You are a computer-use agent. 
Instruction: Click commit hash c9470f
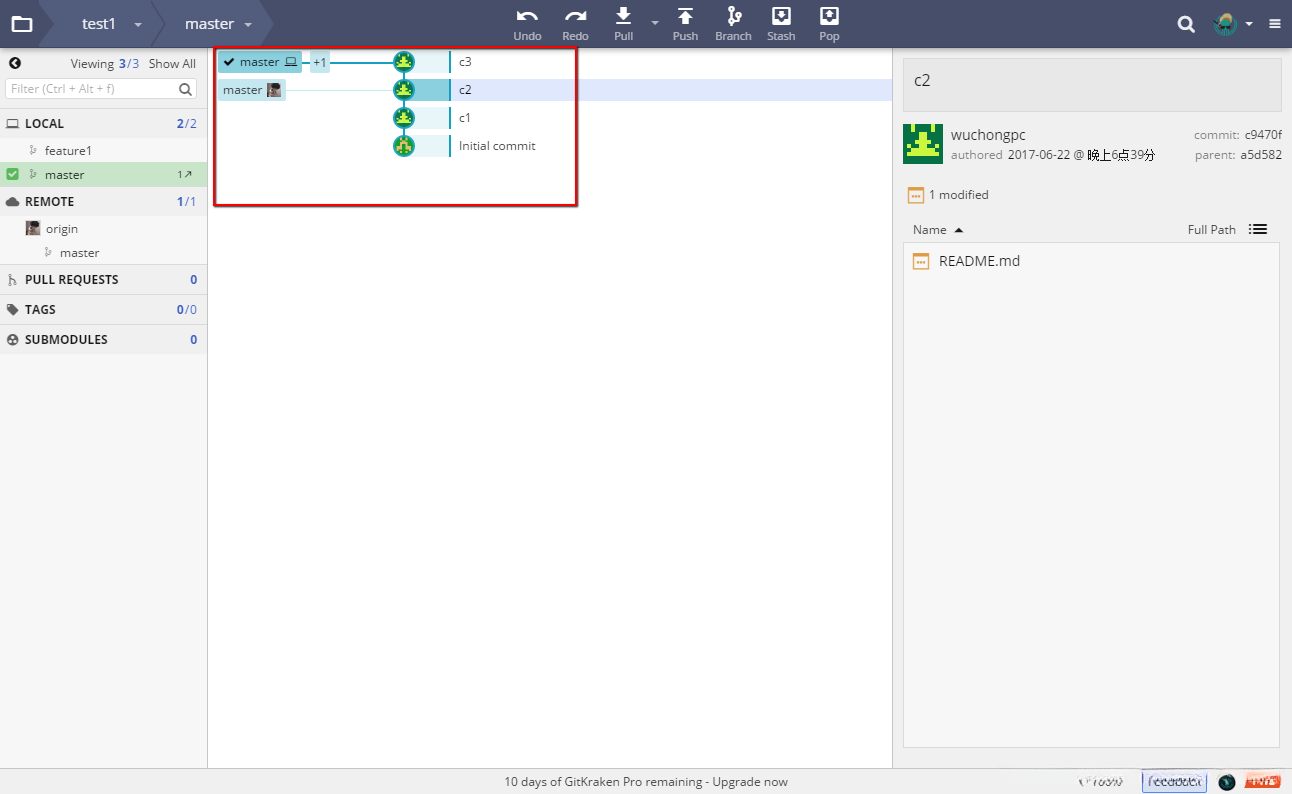pyautogui.click(x=1263, y=135)
